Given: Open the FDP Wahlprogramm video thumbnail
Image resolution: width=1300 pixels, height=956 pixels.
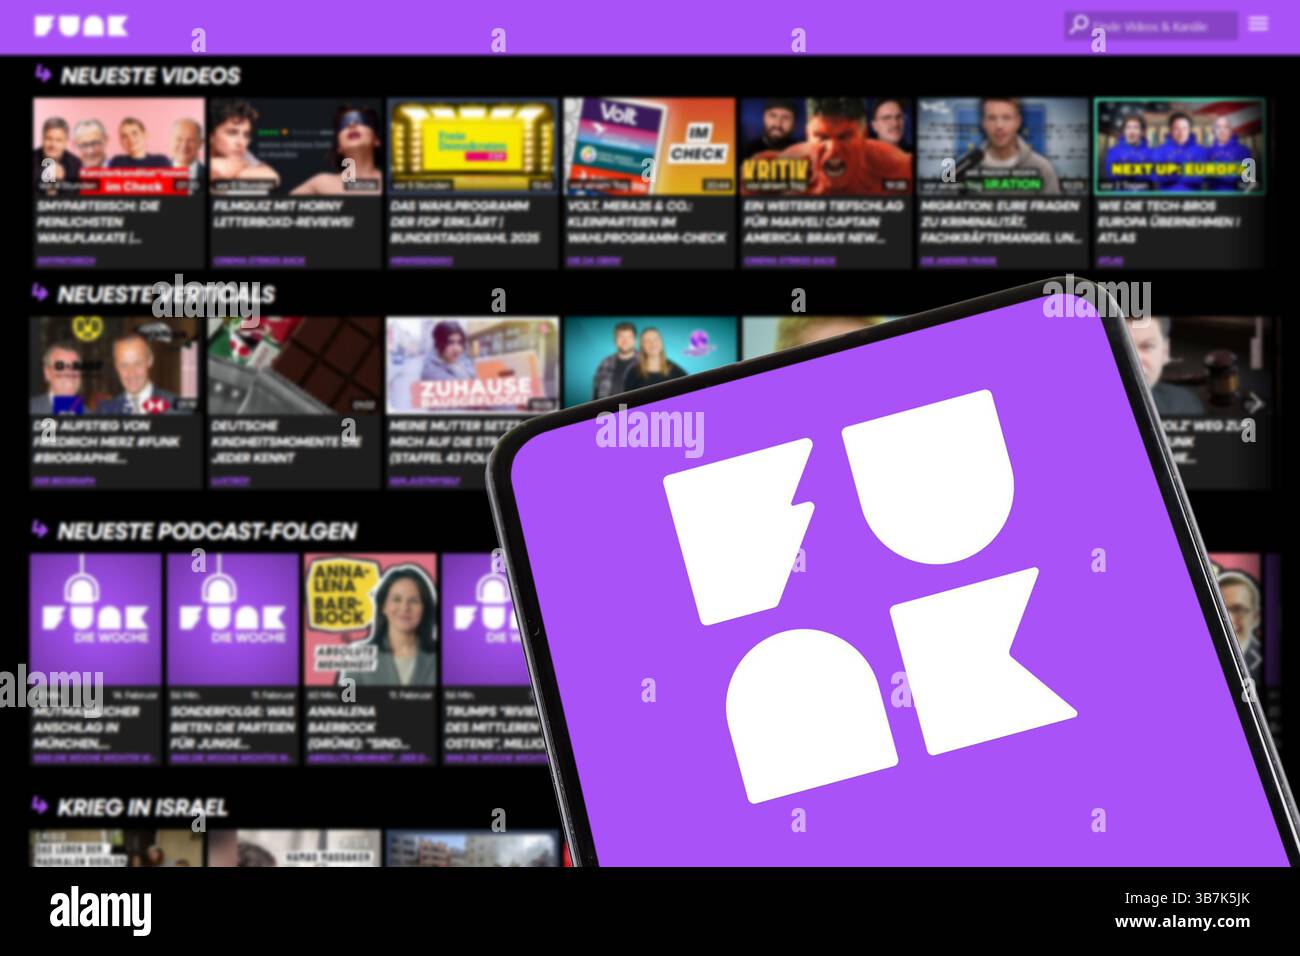Looking at the screenshot, I should [x=473, y=146].
